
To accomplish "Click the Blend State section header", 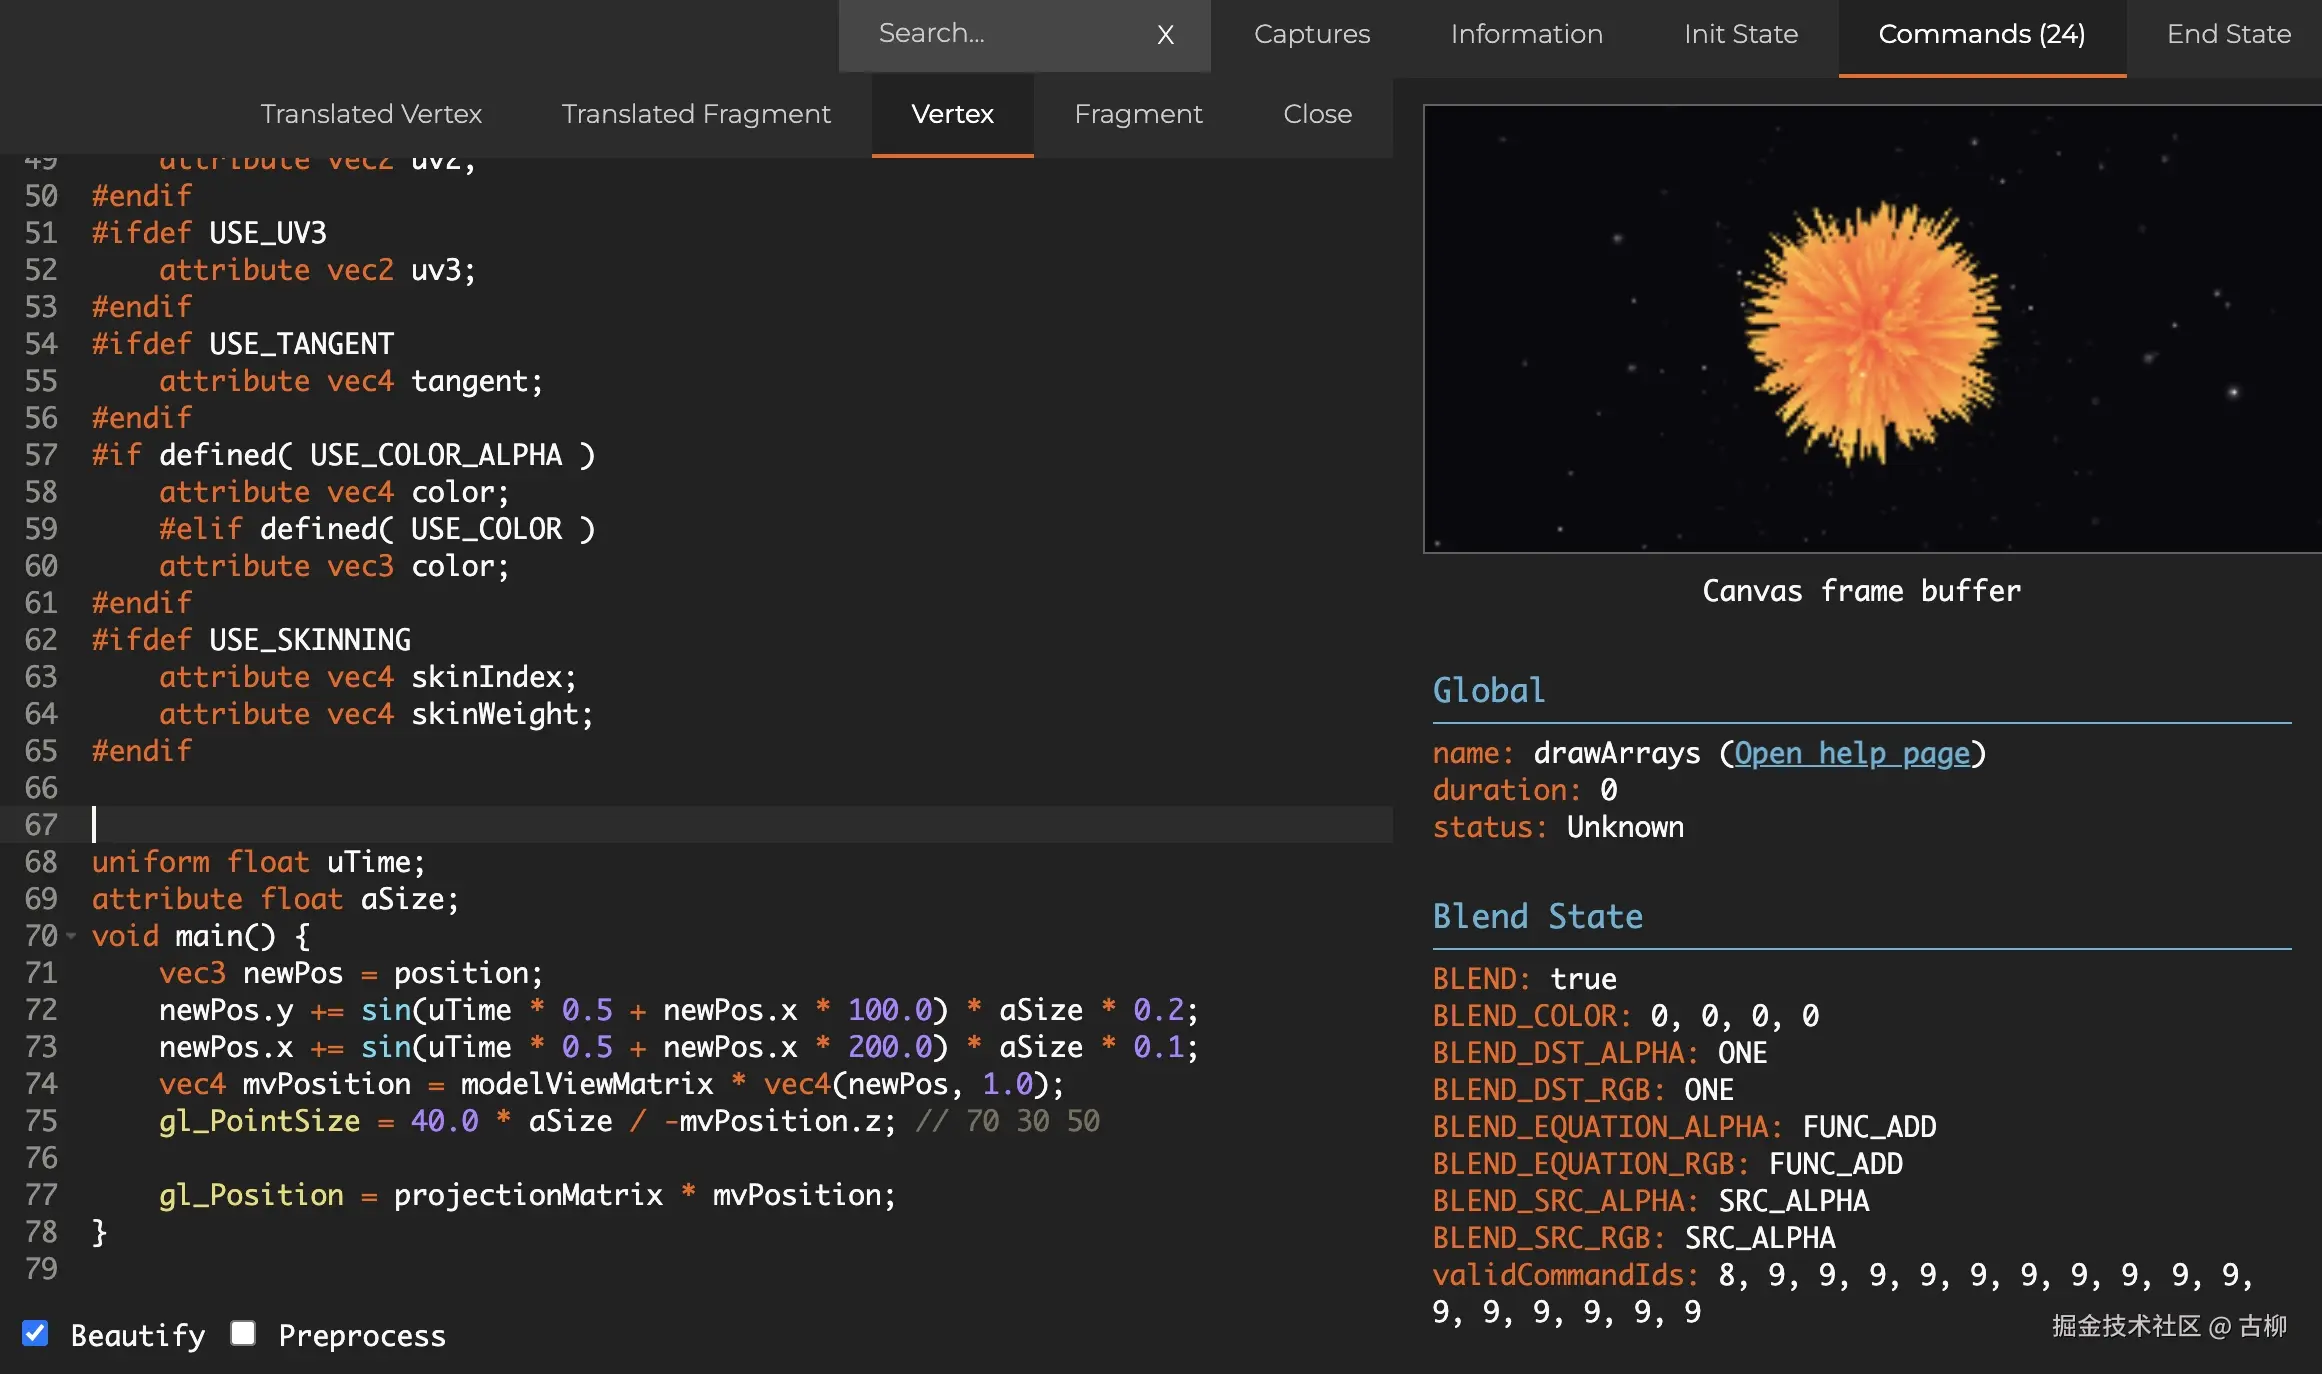I will coord(1537,917).
